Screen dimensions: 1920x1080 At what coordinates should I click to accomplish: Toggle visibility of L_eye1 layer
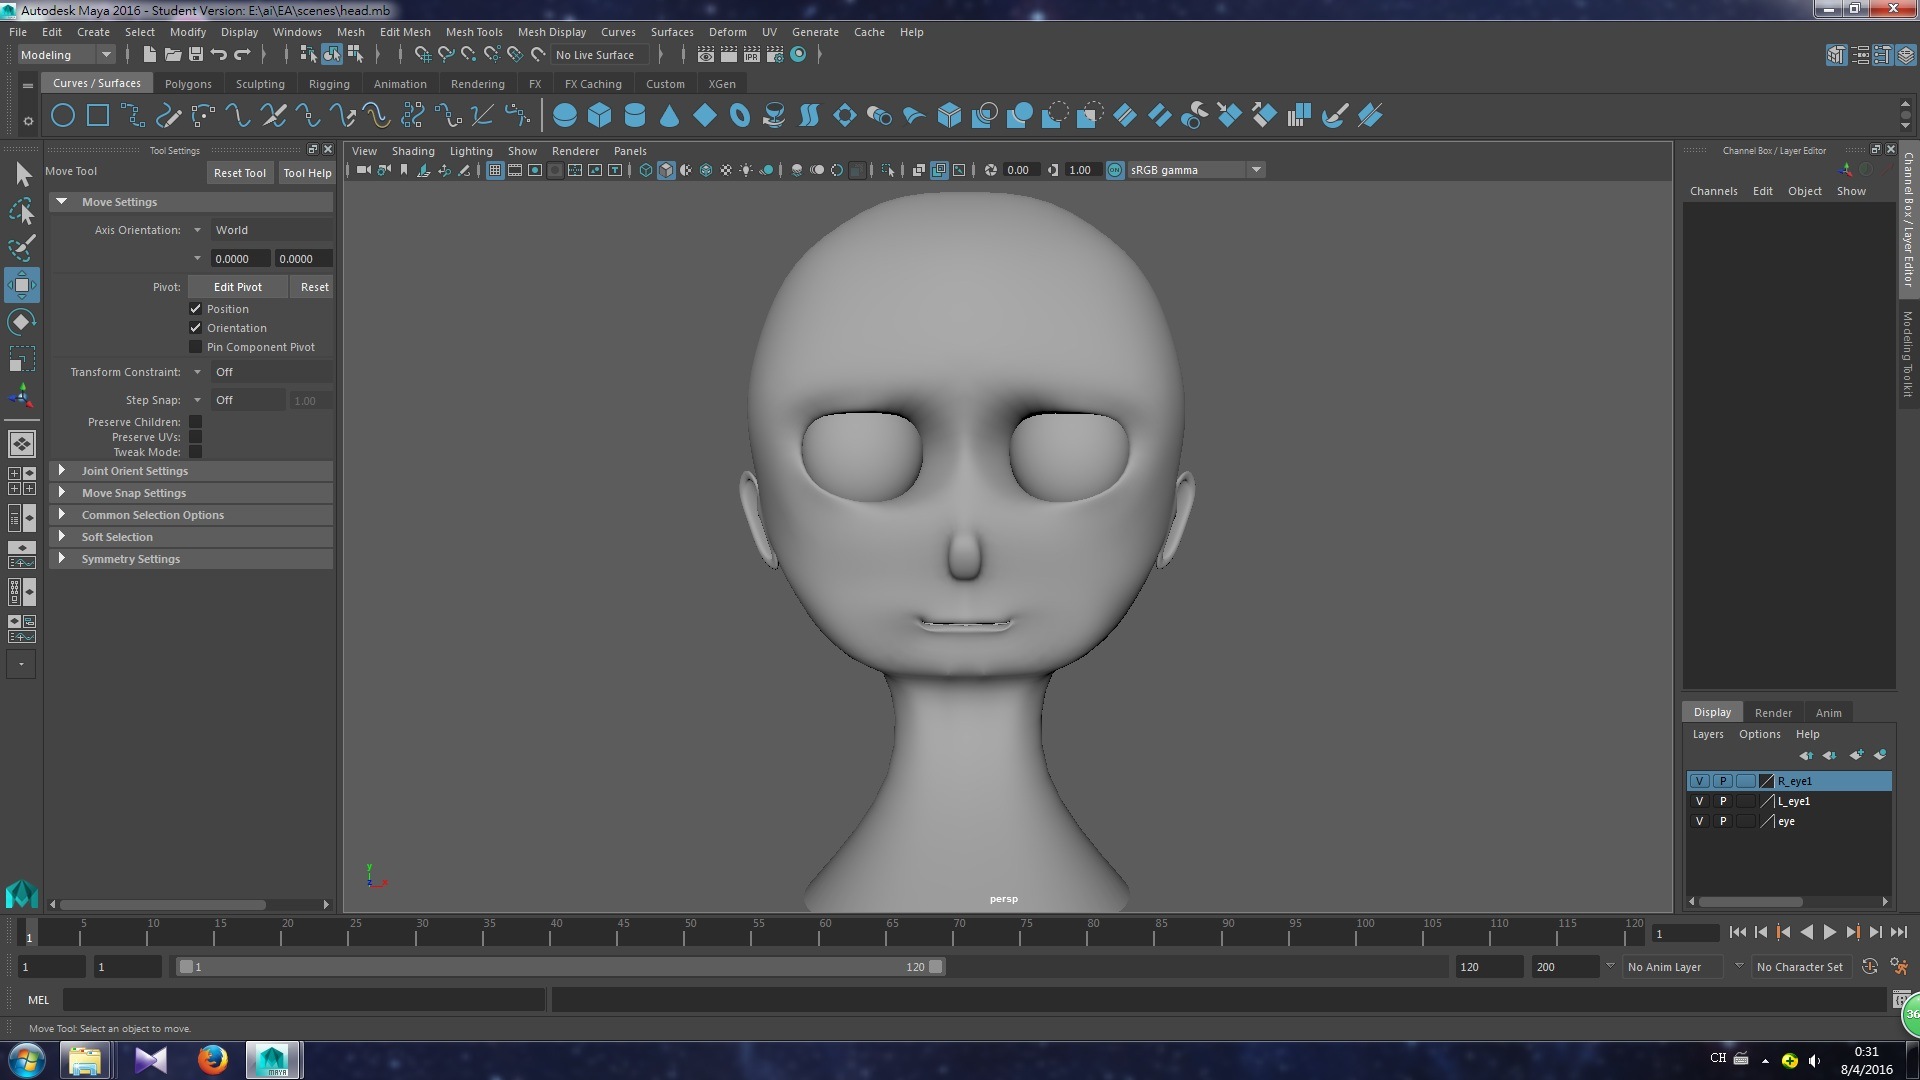click(x=1699, y=801)
